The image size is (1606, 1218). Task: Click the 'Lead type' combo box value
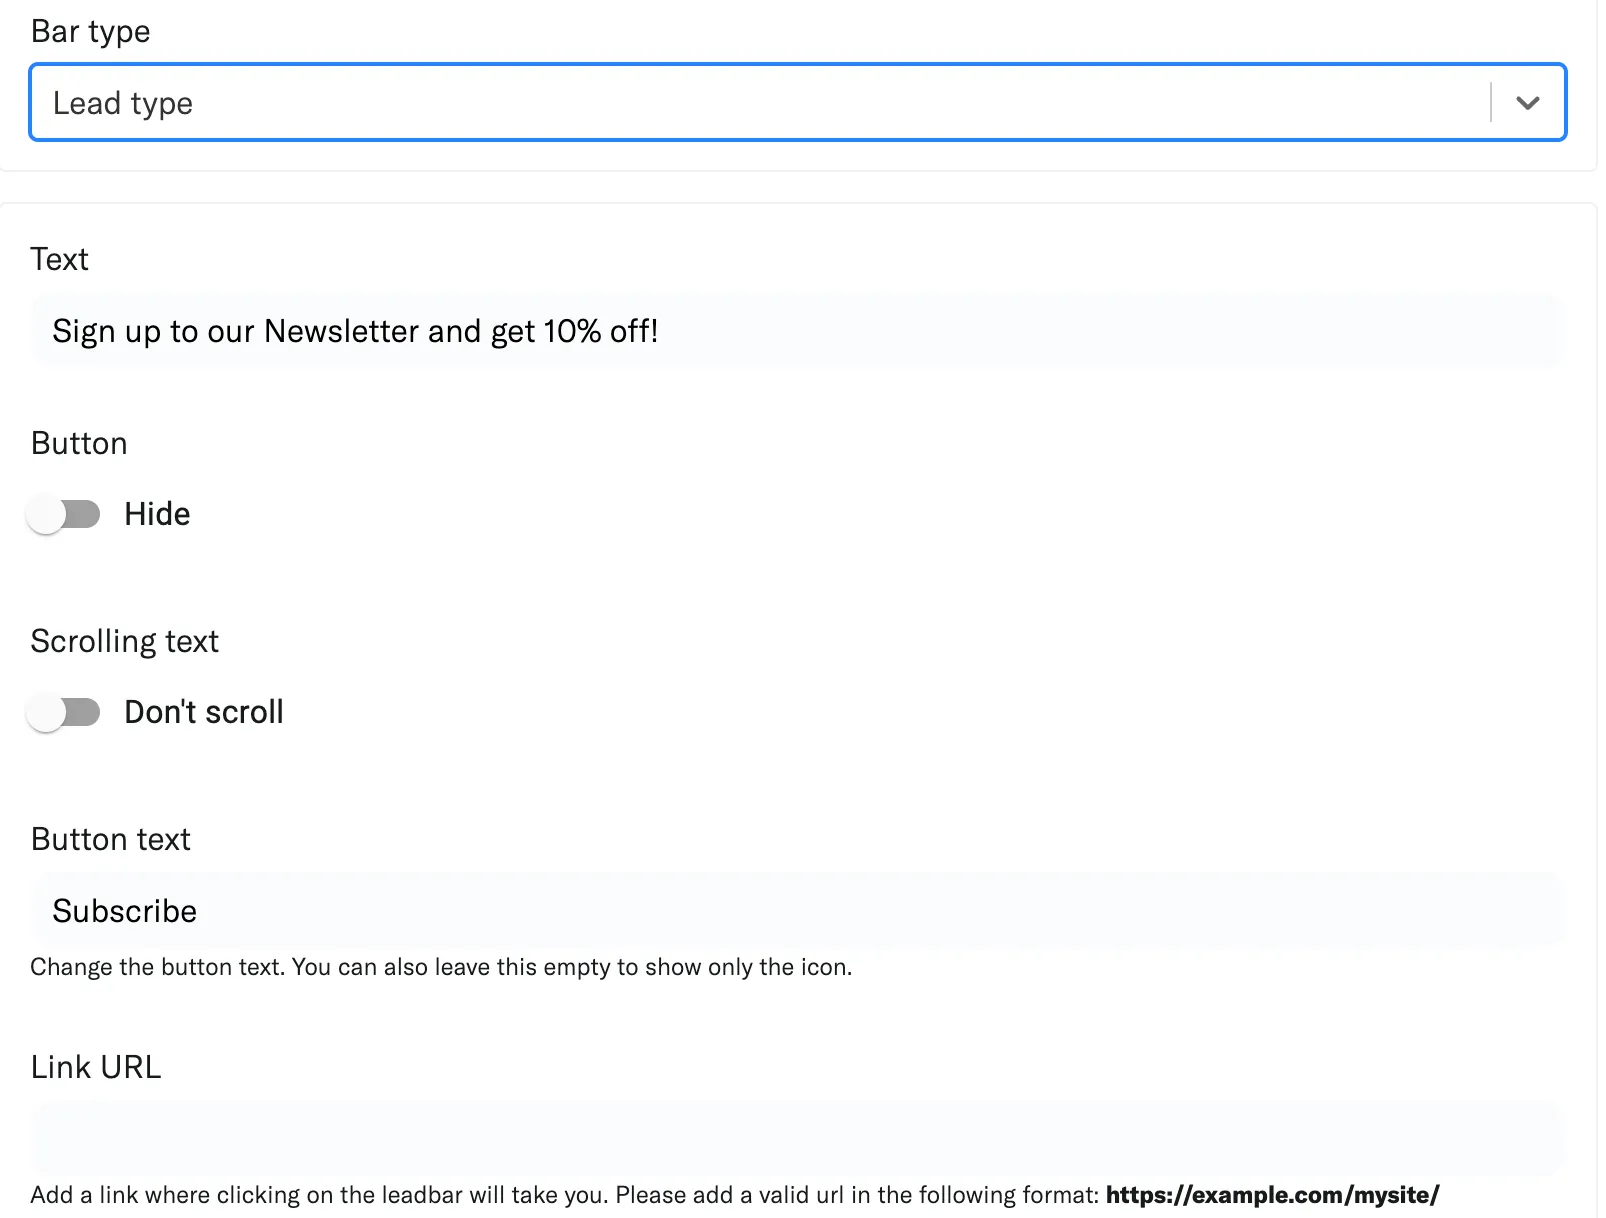click(122, 103)
